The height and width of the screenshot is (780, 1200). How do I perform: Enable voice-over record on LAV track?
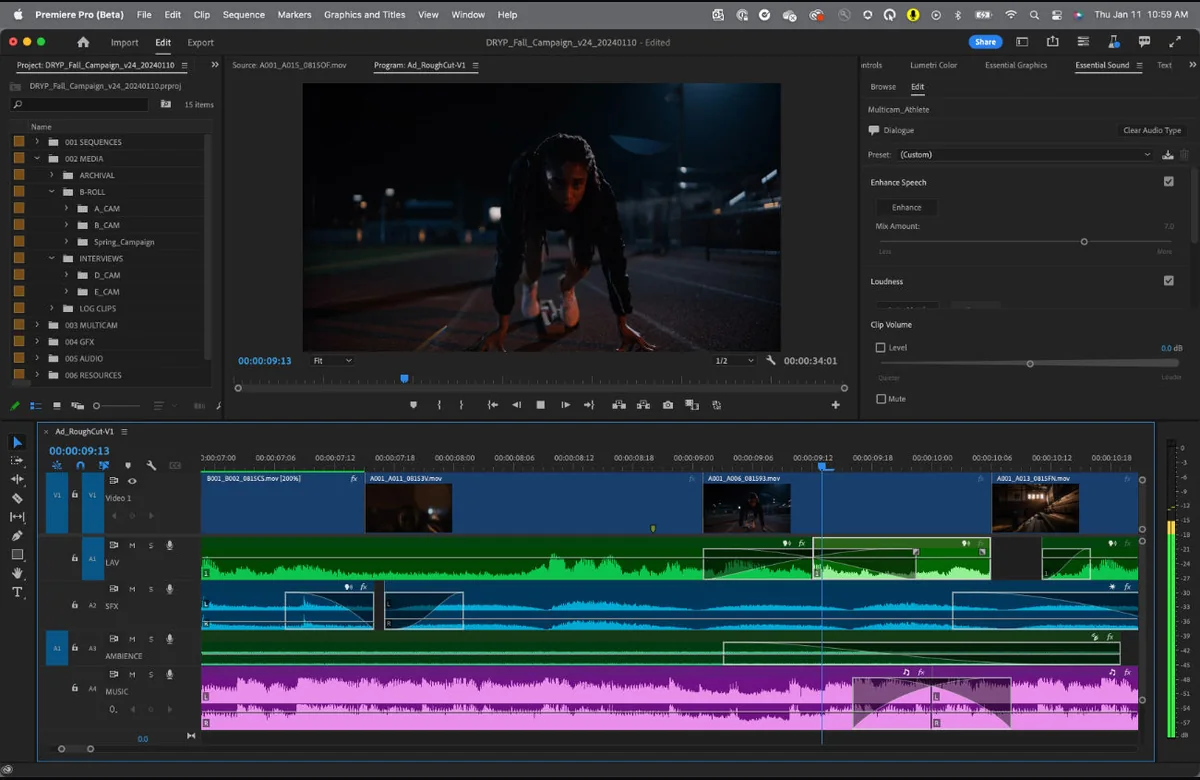(170, 545)
